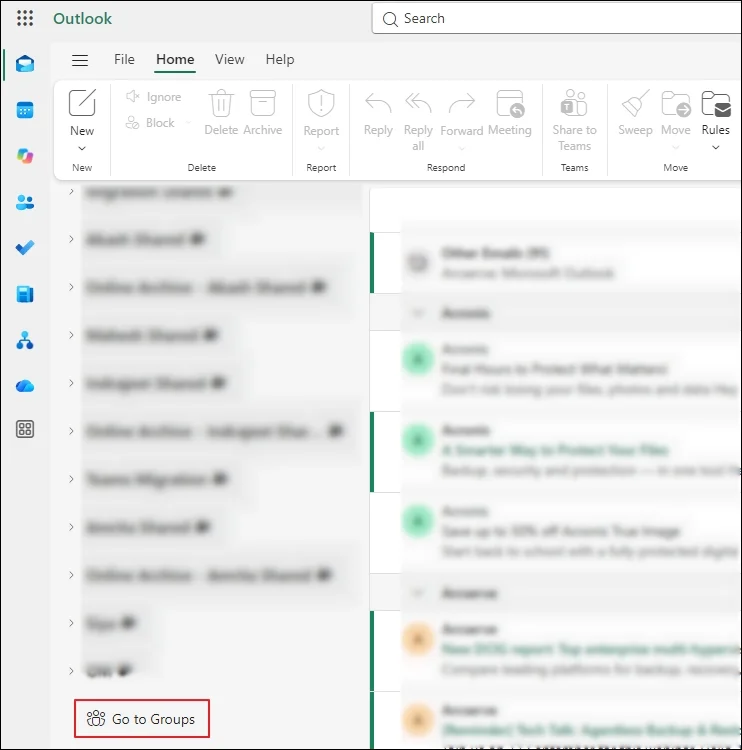
Task: Open the org chart app icon
Action: click(x=25, y=340)
